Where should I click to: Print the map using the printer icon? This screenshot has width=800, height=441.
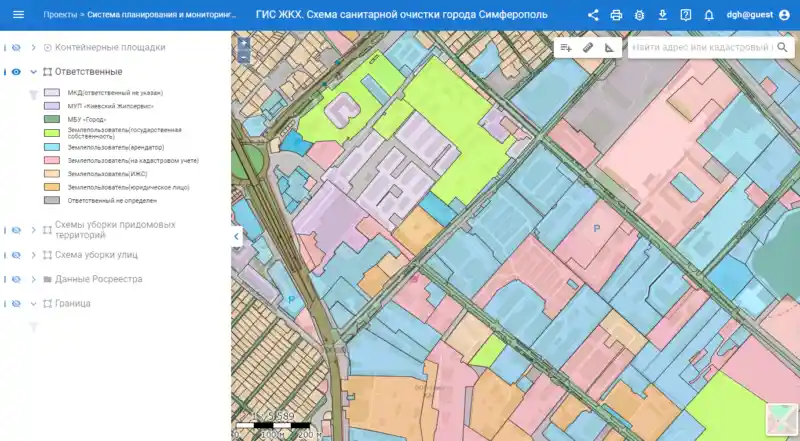(616, 15)
